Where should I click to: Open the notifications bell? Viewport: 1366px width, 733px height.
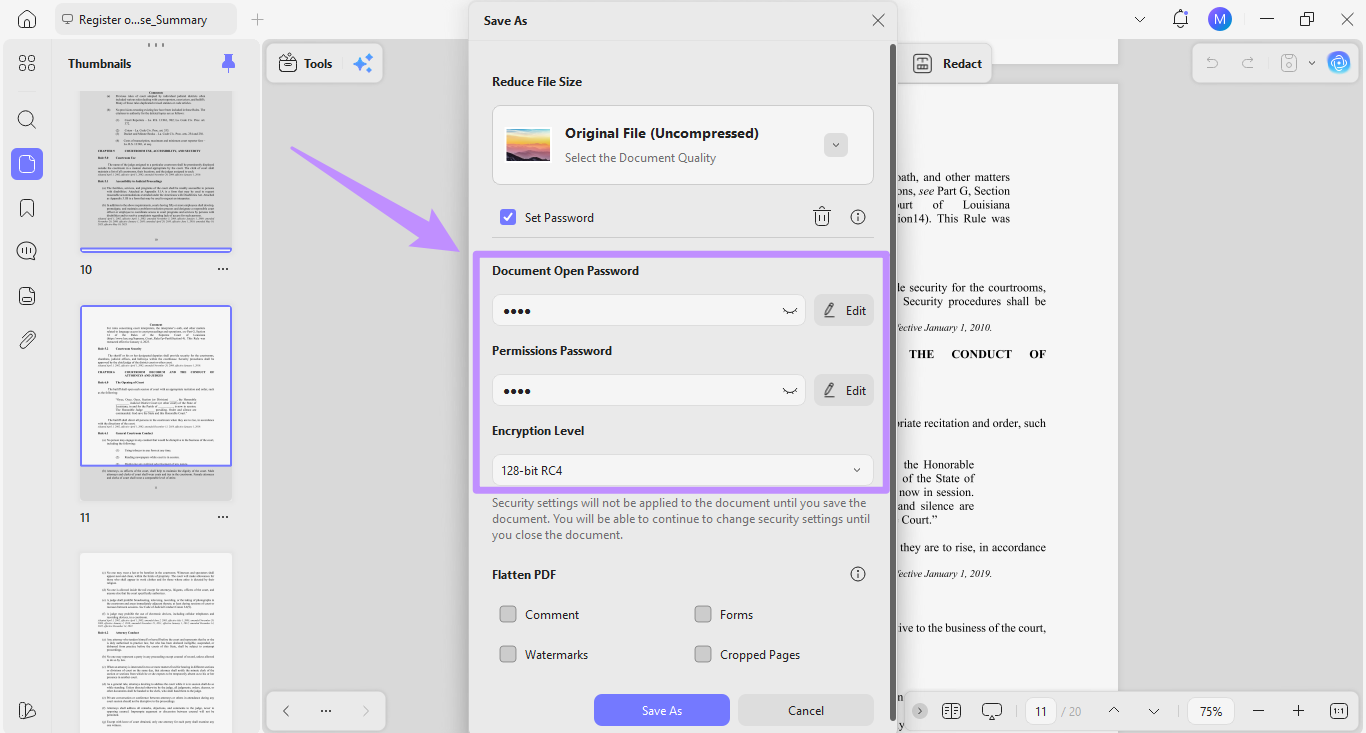1180,19
